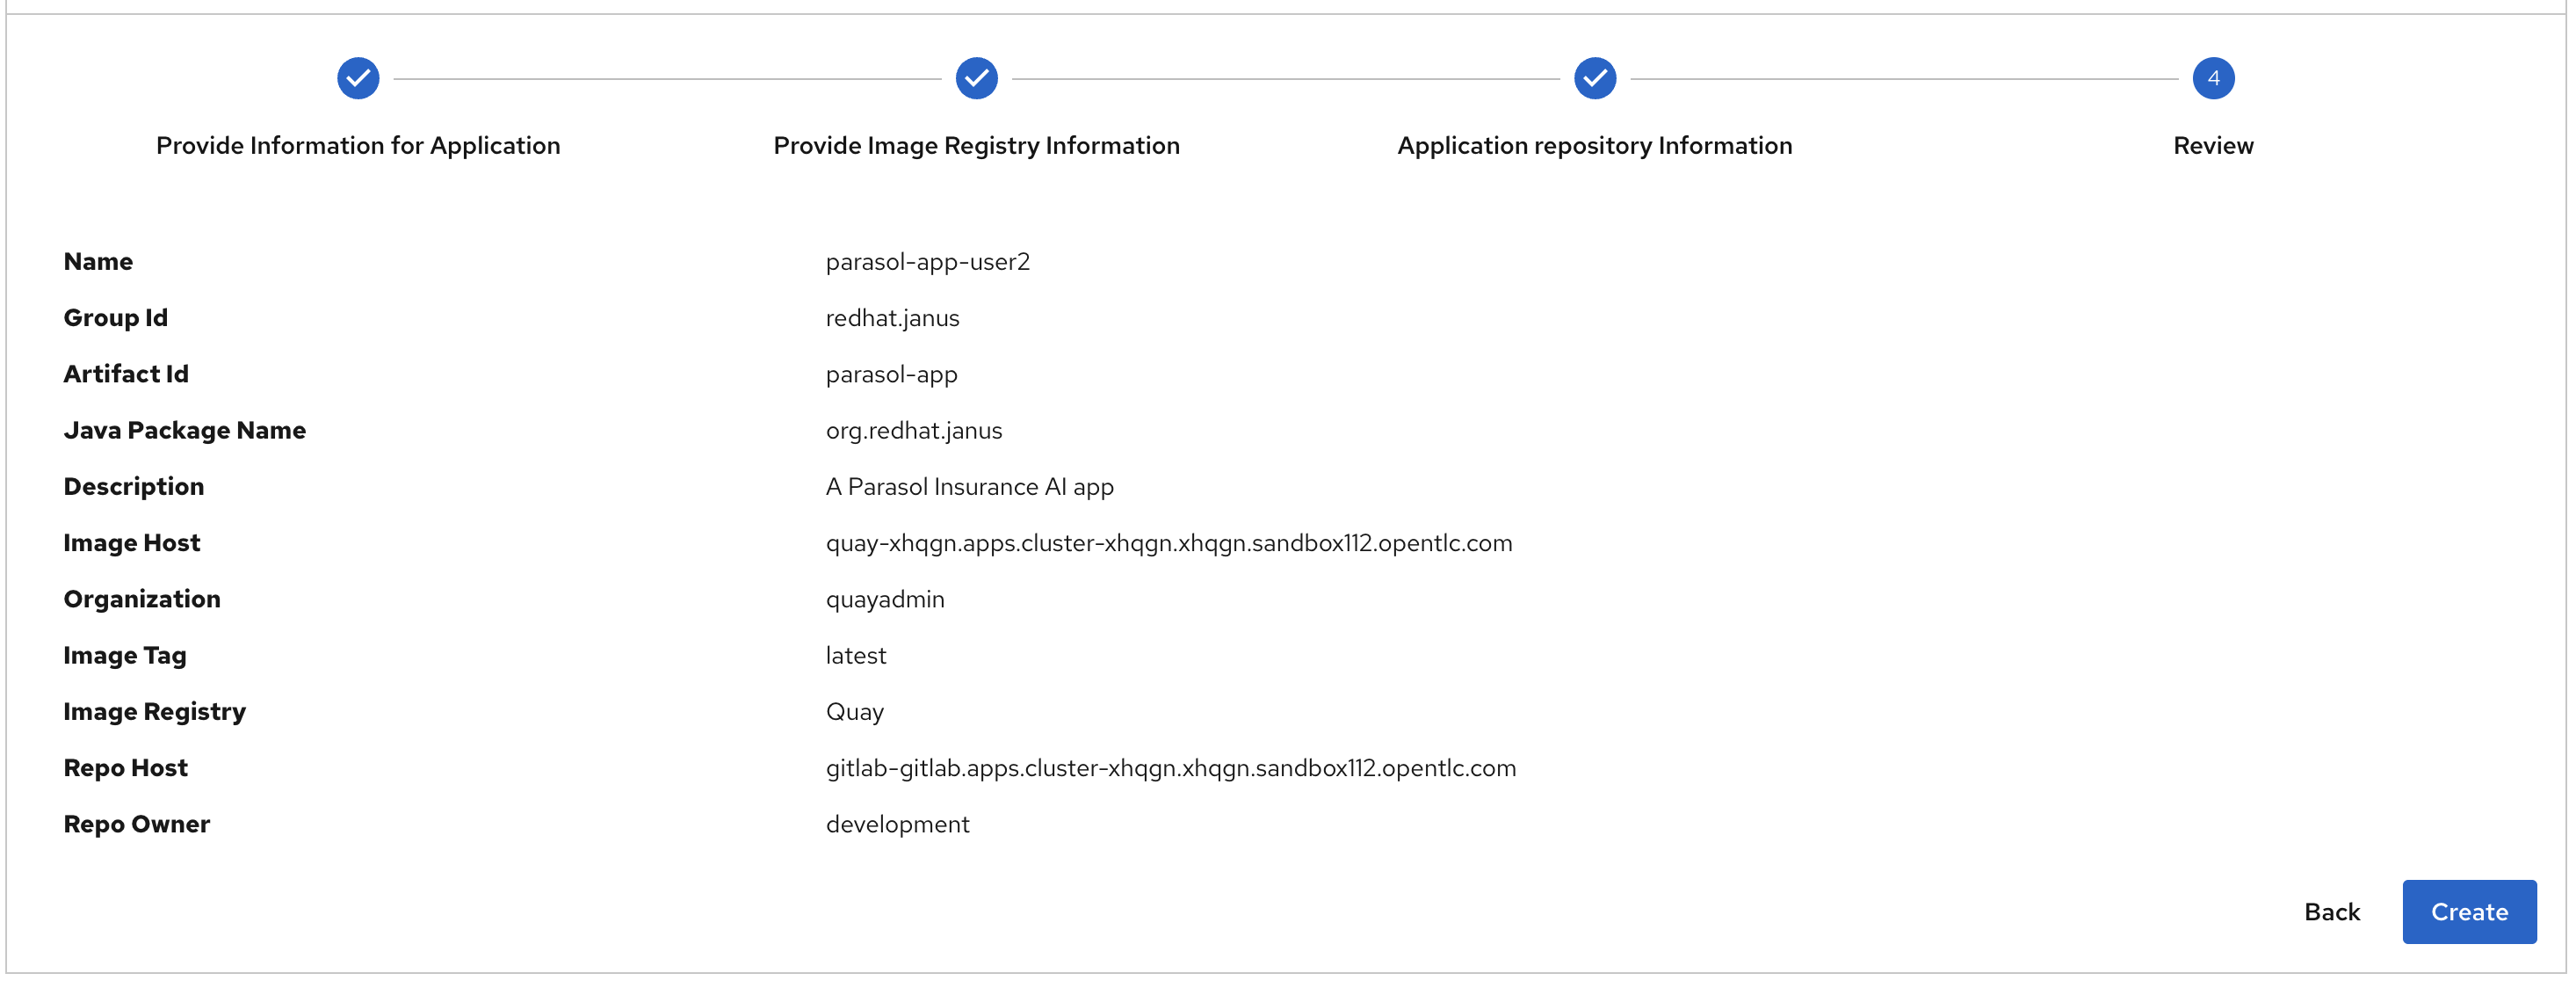The width and height of the screenshot is (2576, 988).
Task: Click the Quay Image Registry value
Action: [x=854, y=712]
